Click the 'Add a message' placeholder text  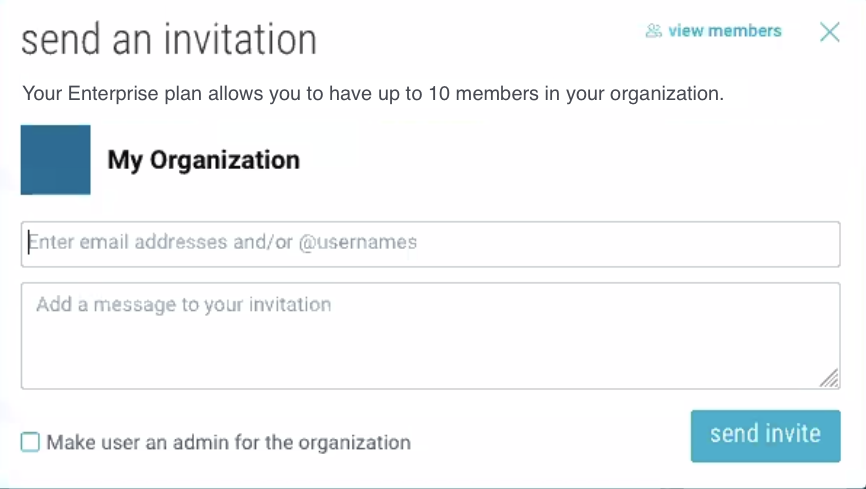point(184,305)
